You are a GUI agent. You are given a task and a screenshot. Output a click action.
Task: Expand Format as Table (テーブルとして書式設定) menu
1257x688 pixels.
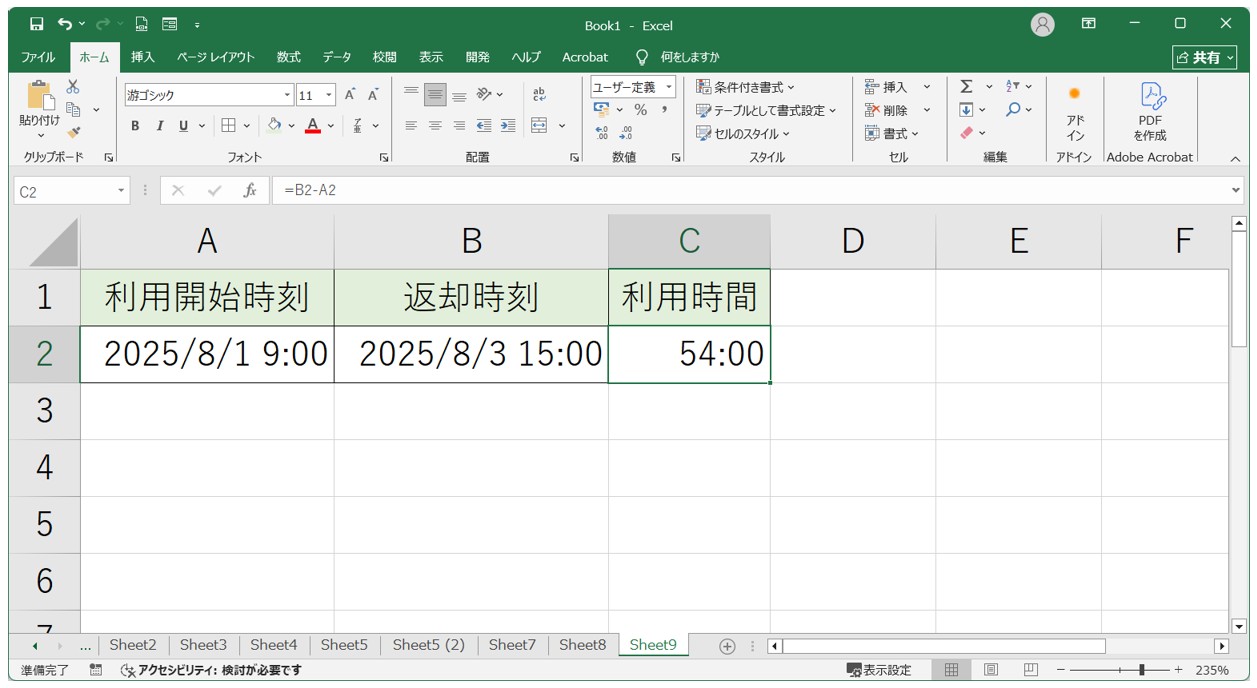point(766,110)
